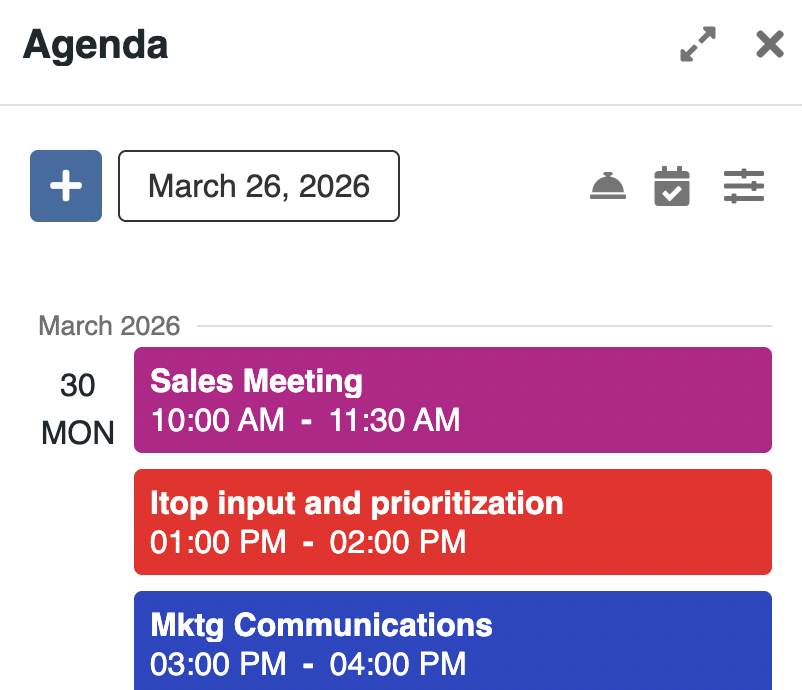The height and width of the screenshot is (690, 802).
Task: Click the MON weekday label
Action: 78,433
